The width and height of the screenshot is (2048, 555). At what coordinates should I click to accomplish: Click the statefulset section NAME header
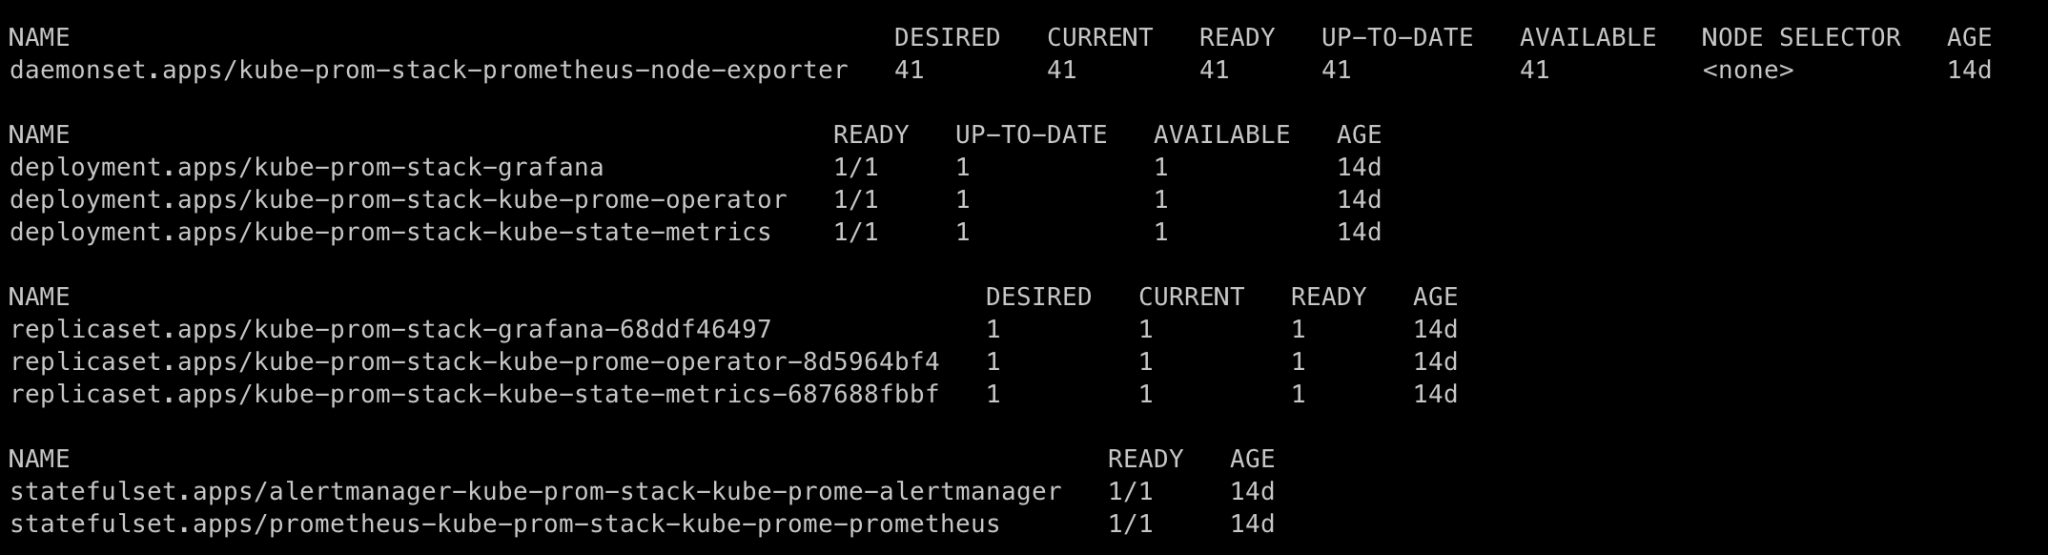pos(39,459)
